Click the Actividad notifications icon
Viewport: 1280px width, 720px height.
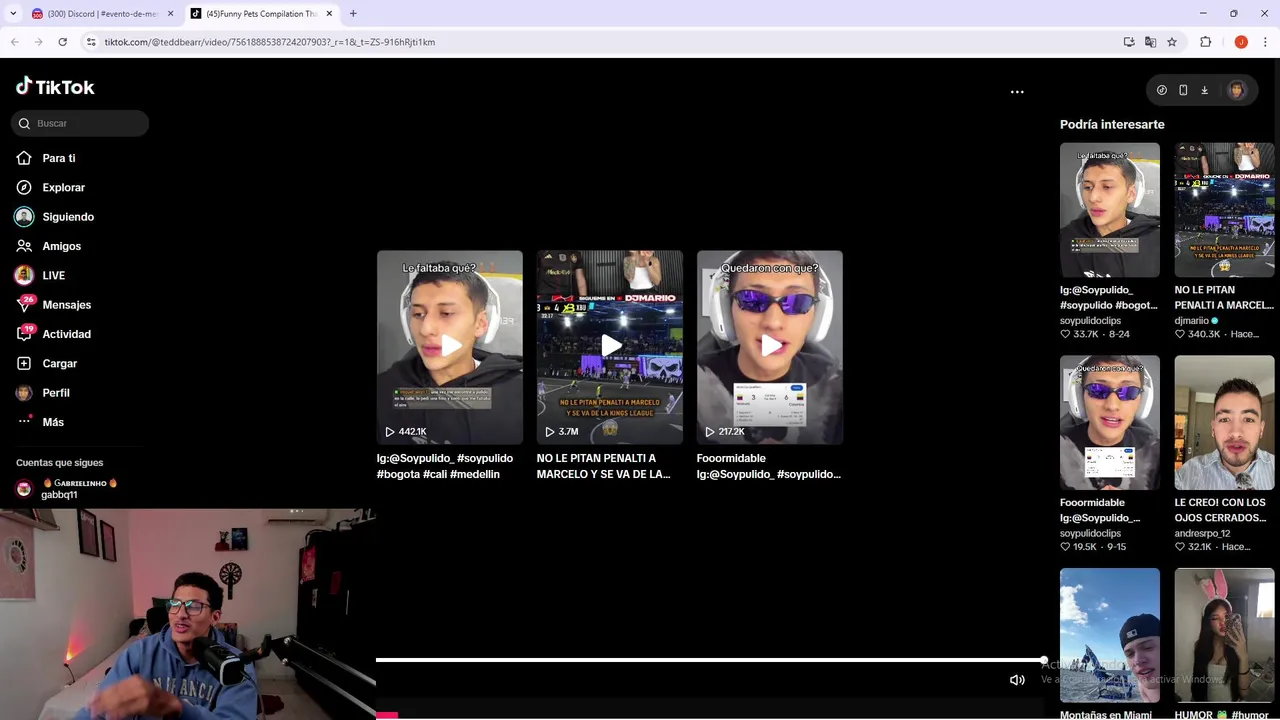click(24, 334)
